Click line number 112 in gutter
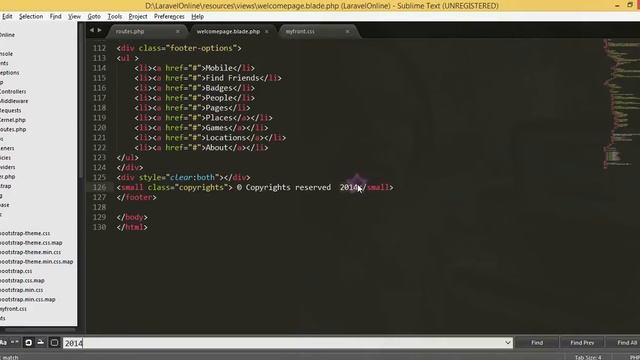 [99, 48]
